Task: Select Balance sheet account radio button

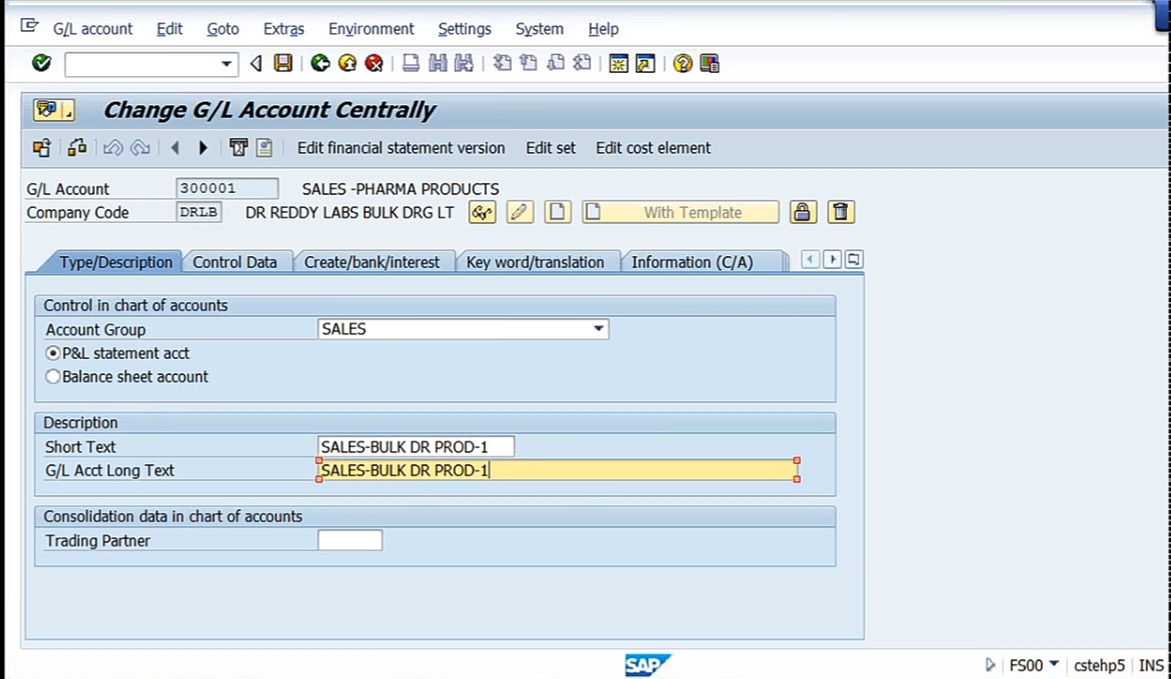Action: point(53,377)
